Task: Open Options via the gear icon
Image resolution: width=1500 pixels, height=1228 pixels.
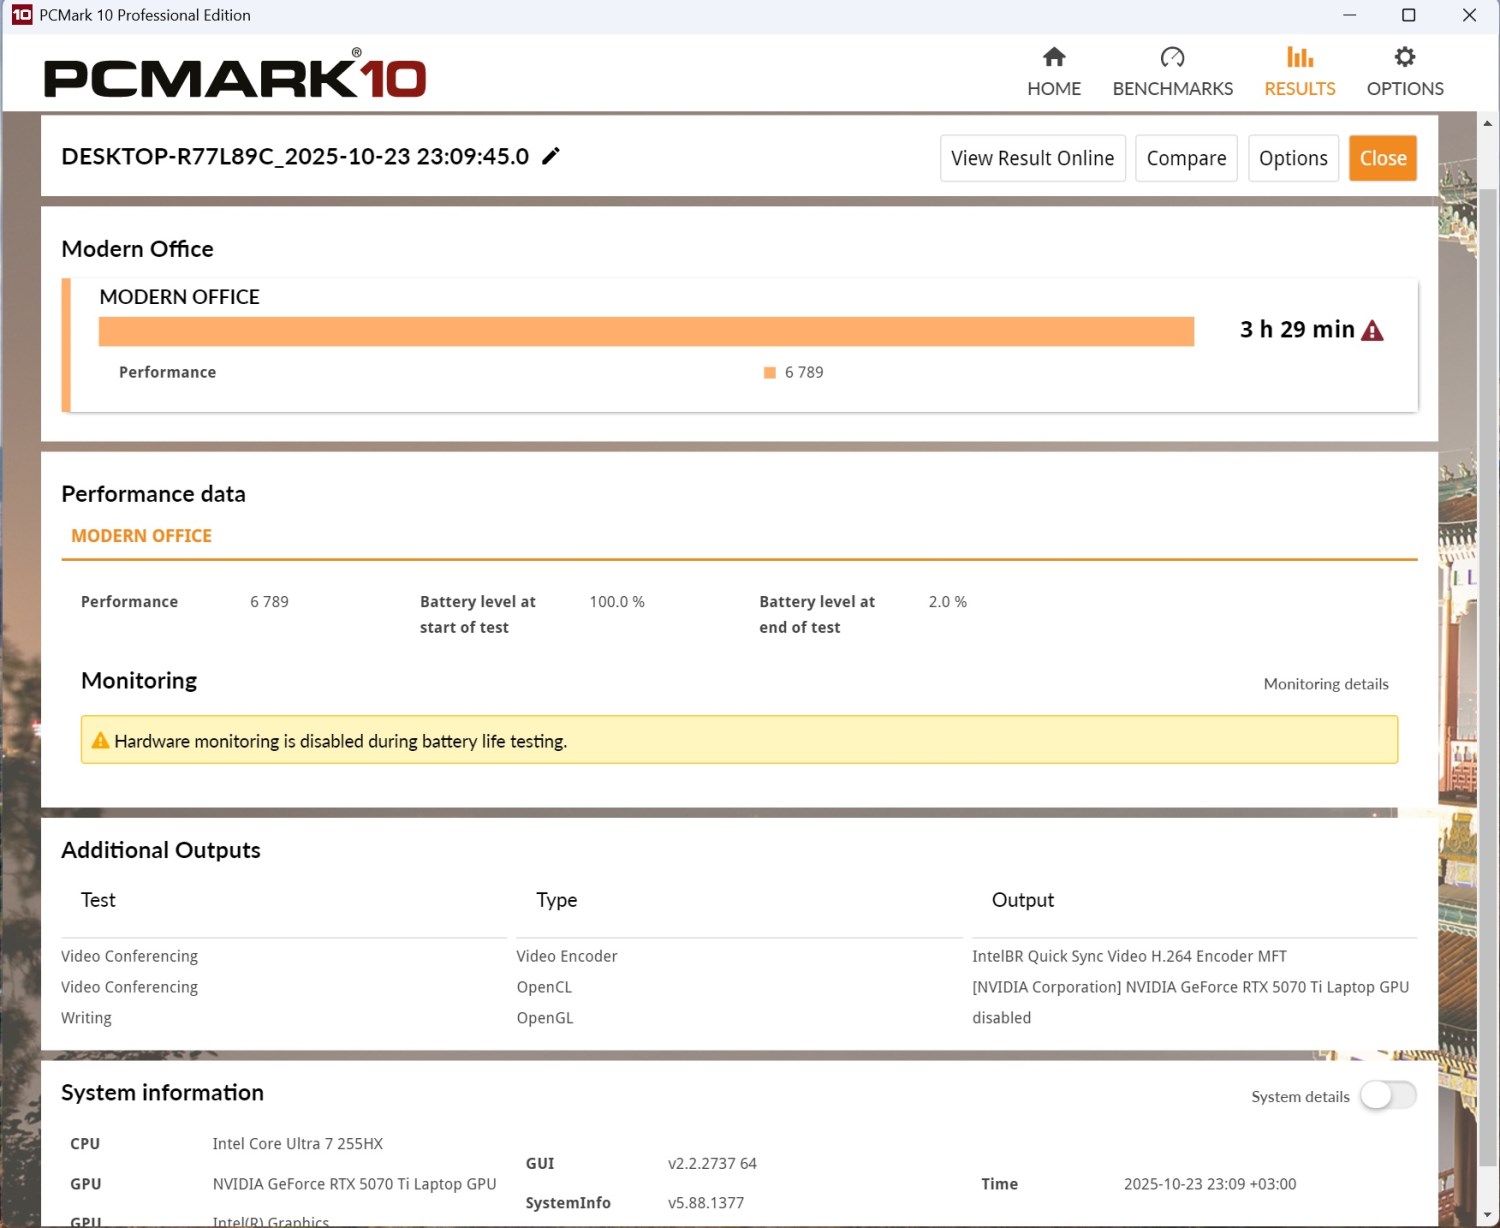Action: 1404,57
